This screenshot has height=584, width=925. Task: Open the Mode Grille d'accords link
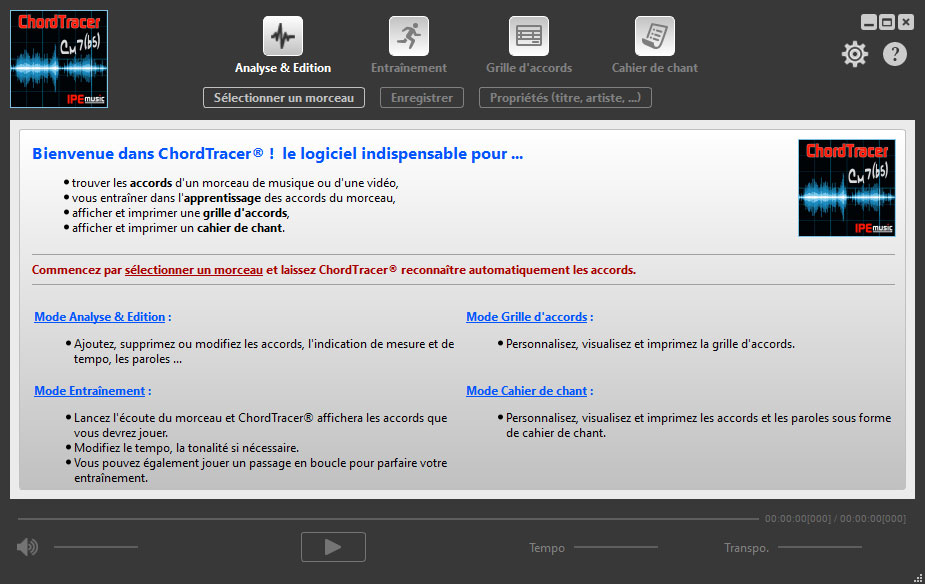coord(527,317)
